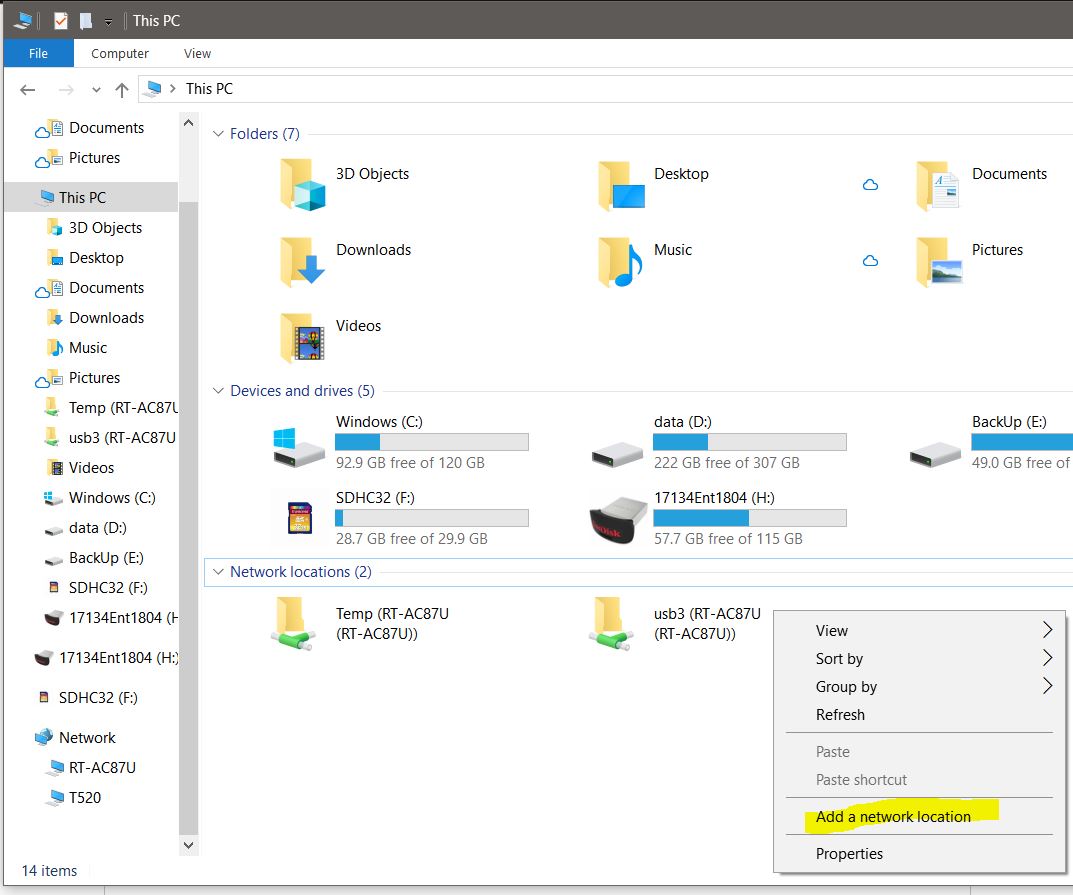Image resolution: width=1073 pixels, height=895 pixels.
Task: Select the SDHC32 (F:) SD card icon
Action: 300,518
